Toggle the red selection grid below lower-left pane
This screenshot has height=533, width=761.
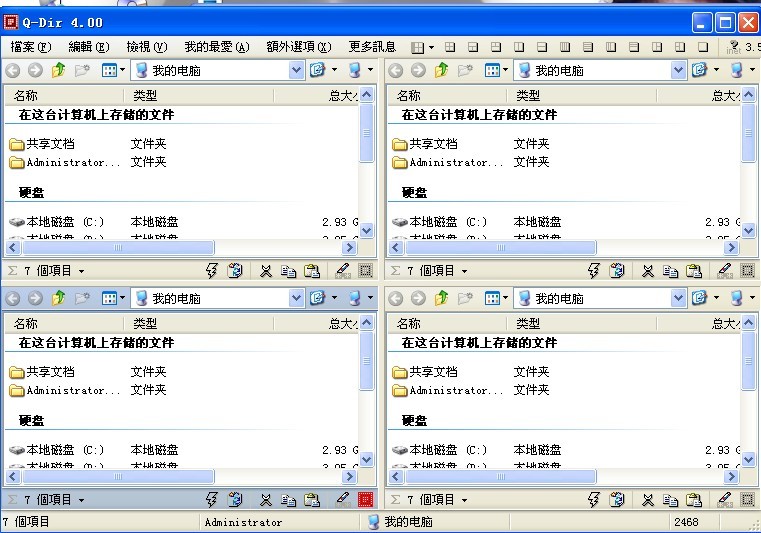pyautogui.click(x=365, y=500)
